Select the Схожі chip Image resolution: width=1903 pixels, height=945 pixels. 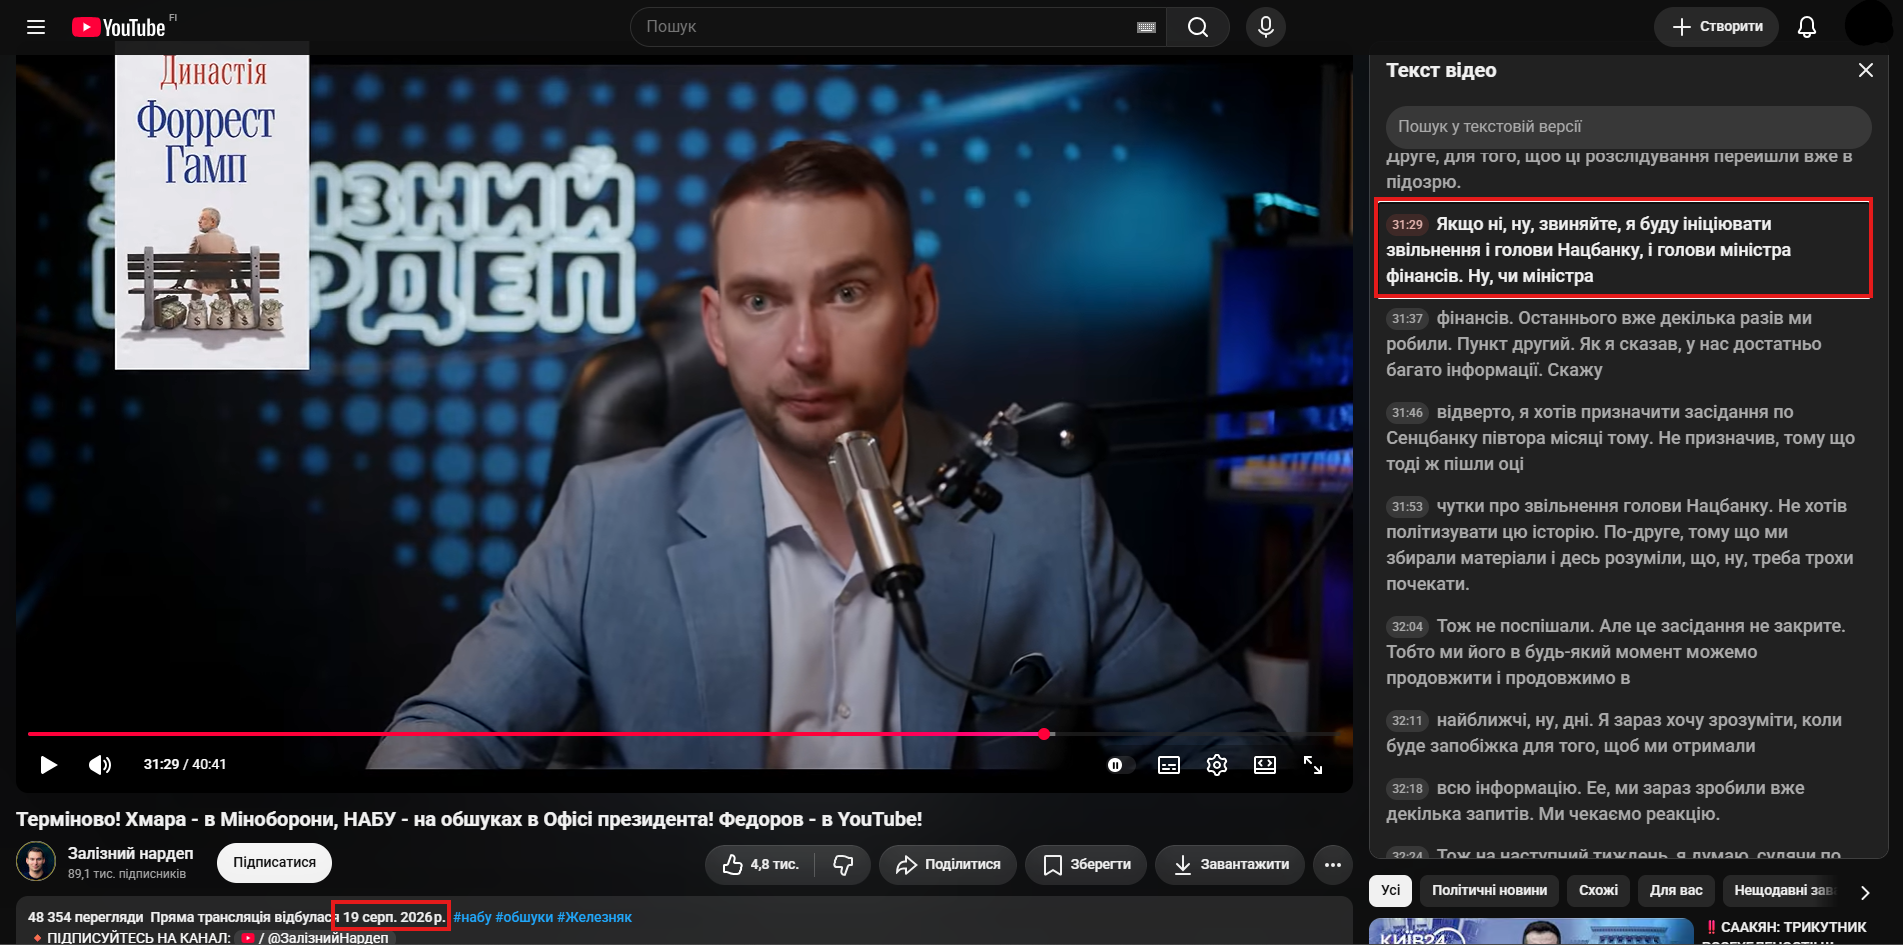point(1598,890)
